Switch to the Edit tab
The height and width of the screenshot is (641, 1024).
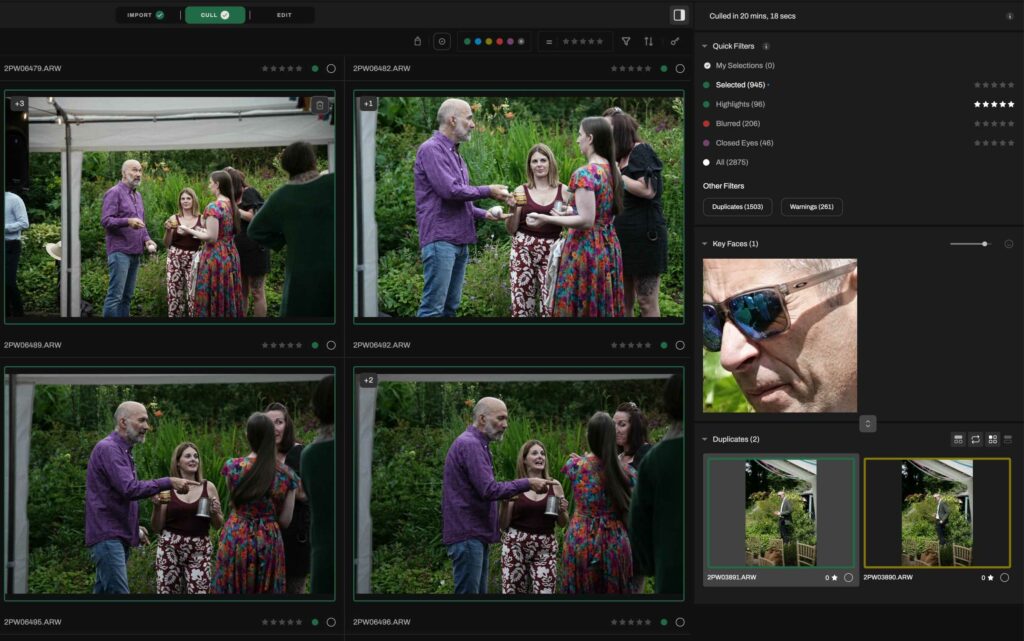coord(284,15)
